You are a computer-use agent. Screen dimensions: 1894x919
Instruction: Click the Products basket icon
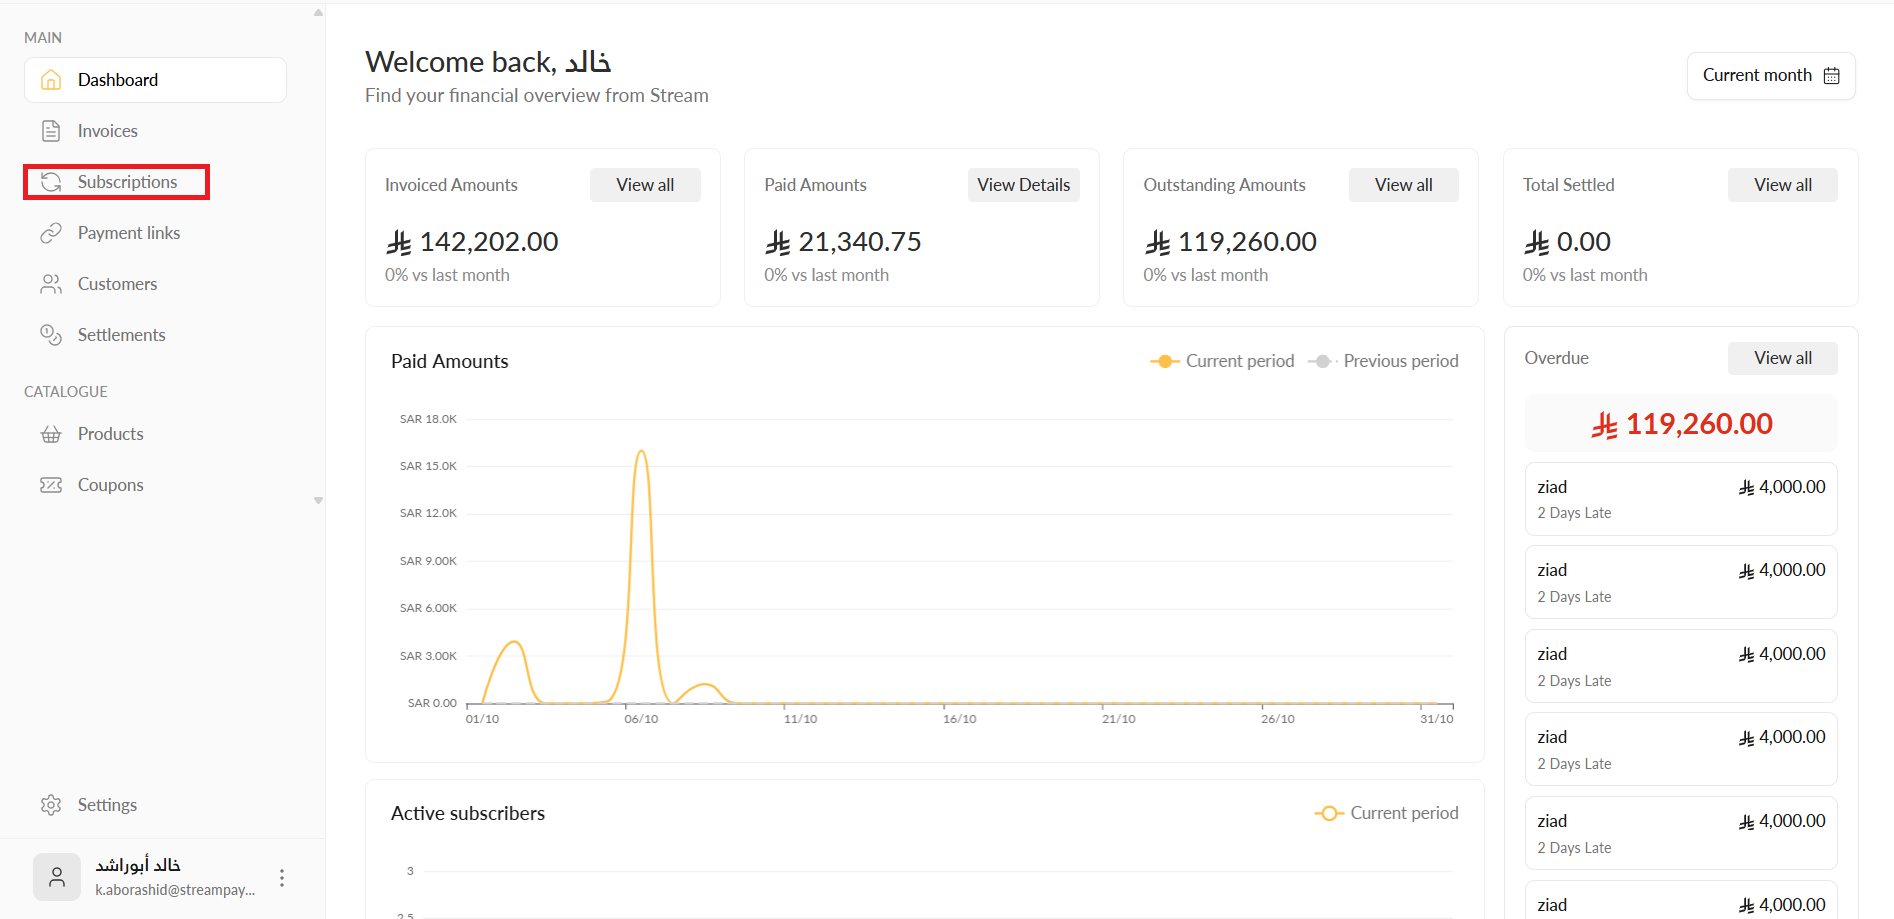[x=51, y=434]
